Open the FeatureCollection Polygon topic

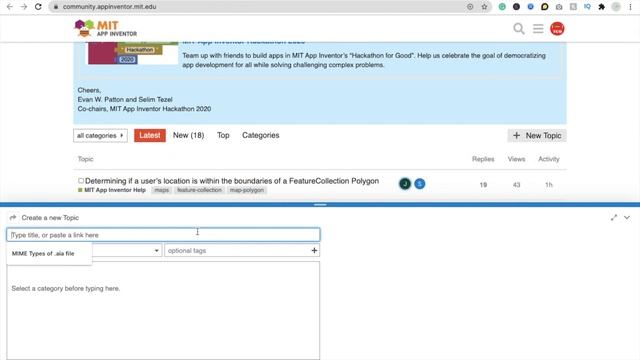(232, 181)
